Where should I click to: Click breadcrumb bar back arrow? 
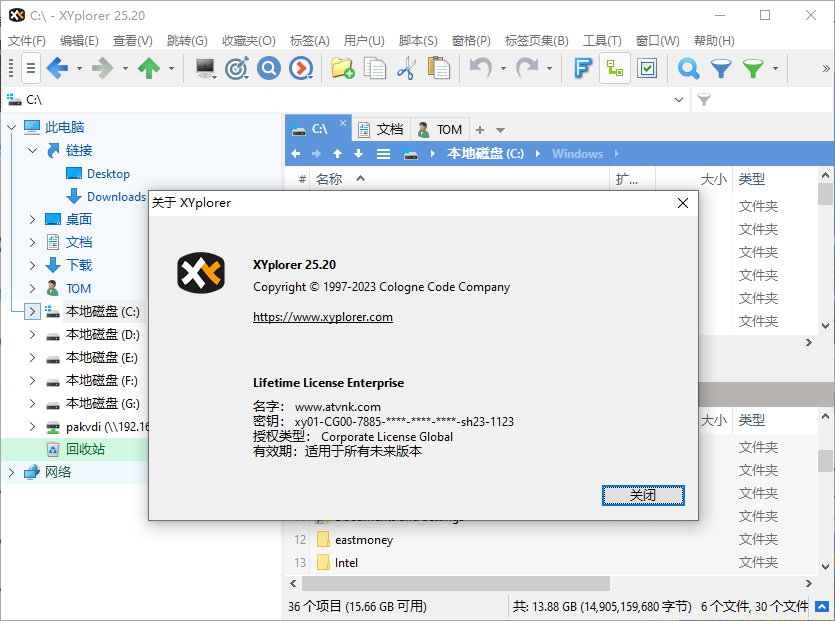[x=296, y=154]
